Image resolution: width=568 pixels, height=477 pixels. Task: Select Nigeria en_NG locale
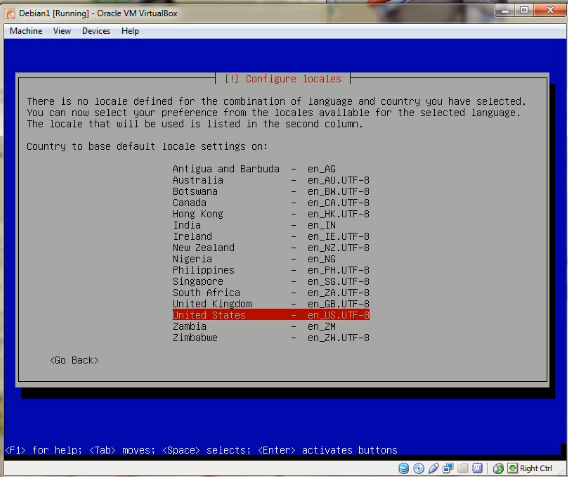tap(271, 259)
